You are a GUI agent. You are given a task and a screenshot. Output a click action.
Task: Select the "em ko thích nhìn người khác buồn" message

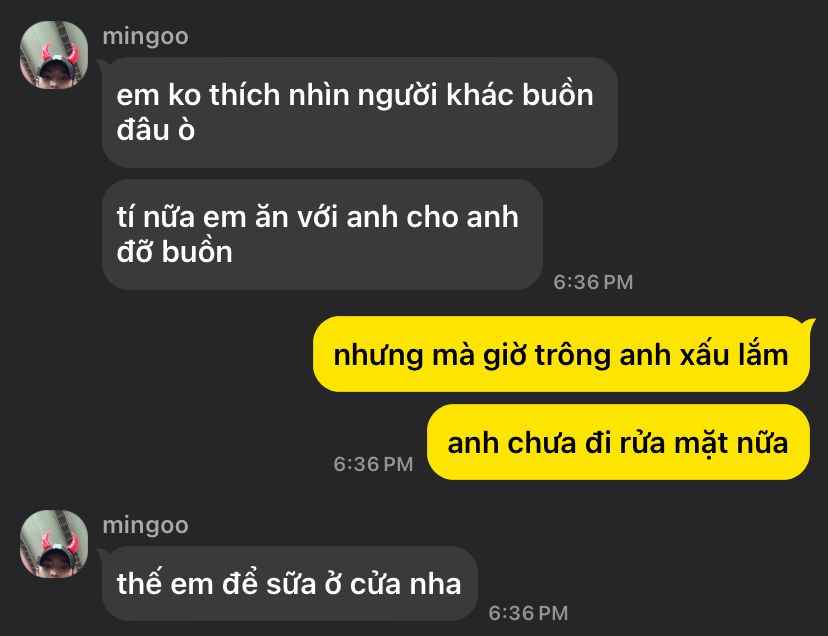pos(360,113)
